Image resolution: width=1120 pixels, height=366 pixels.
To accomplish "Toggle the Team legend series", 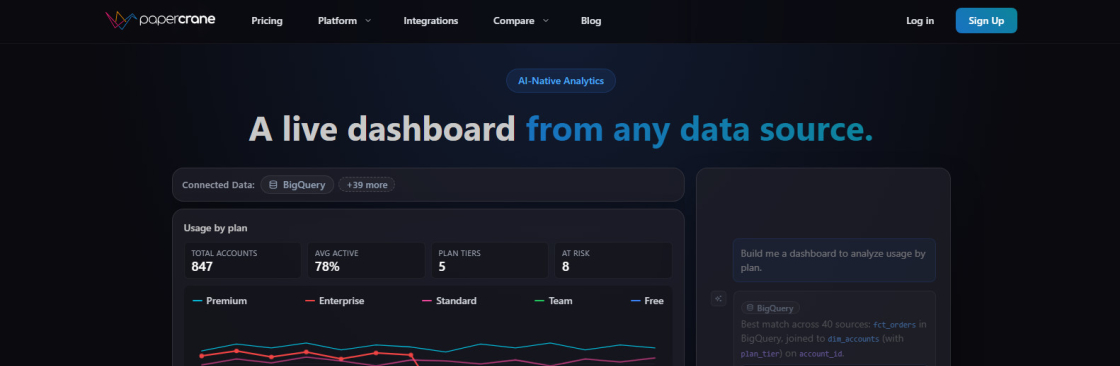I will [x=554, y=301].
